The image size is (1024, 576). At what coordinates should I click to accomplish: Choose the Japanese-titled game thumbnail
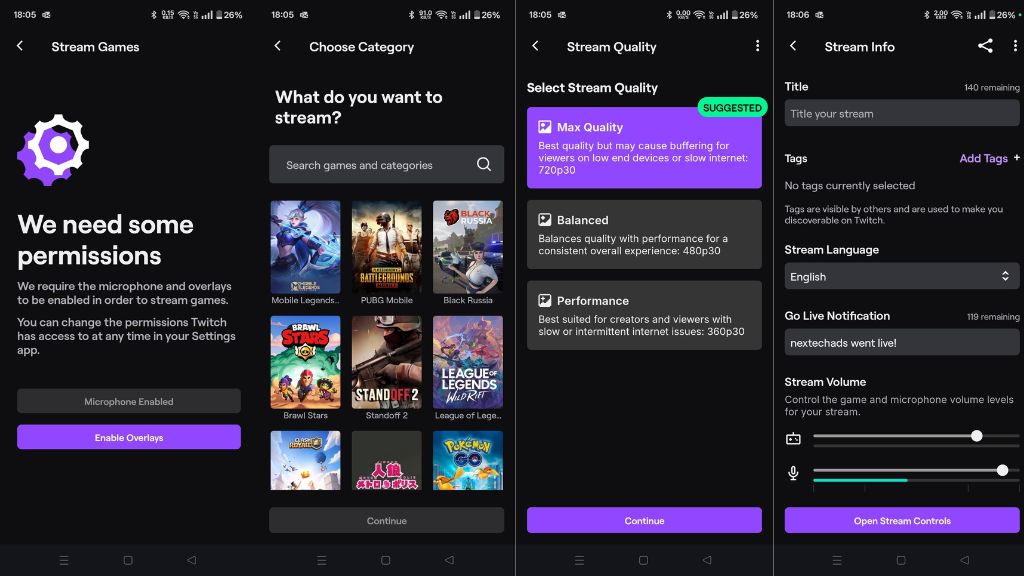coord(387,460)
